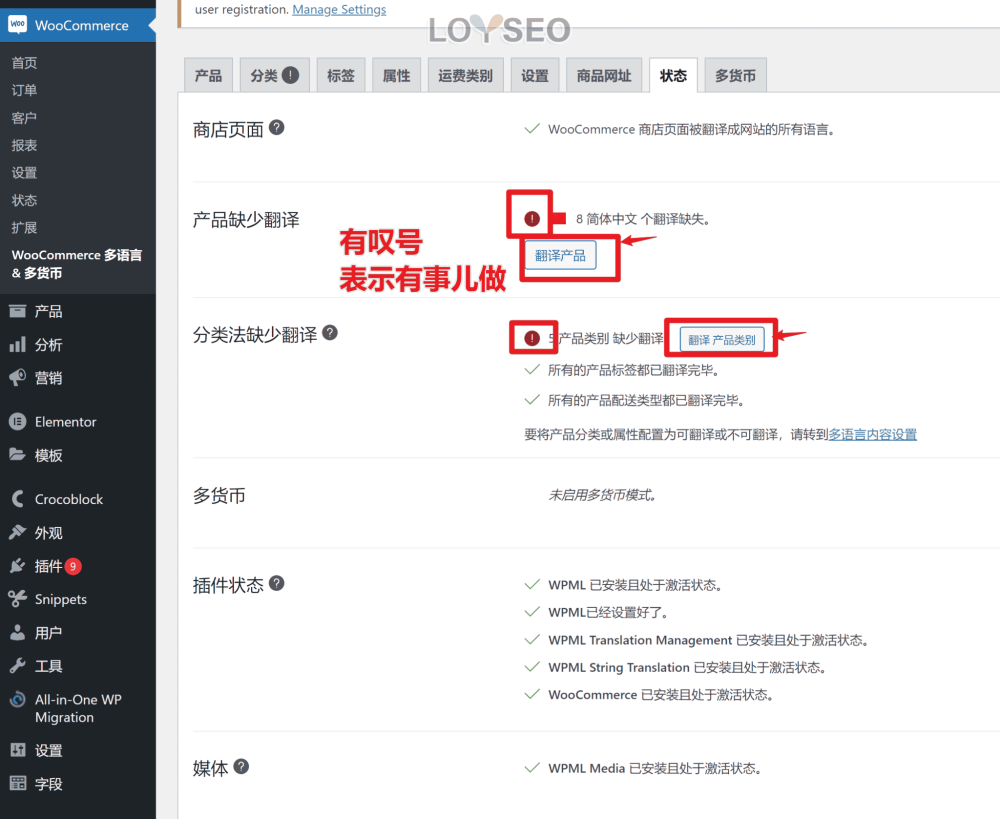Click text 所有的产品配送类型都已翻译完毕。

tap(646, 401)
